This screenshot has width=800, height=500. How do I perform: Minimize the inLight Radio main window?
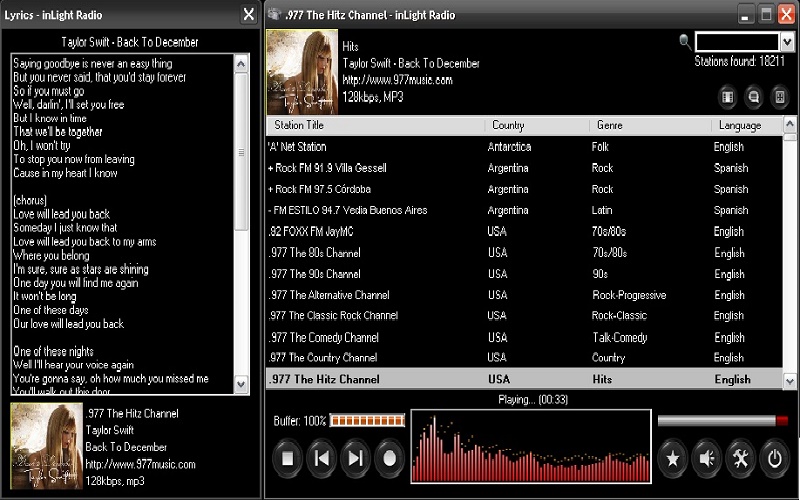[745, 14]
